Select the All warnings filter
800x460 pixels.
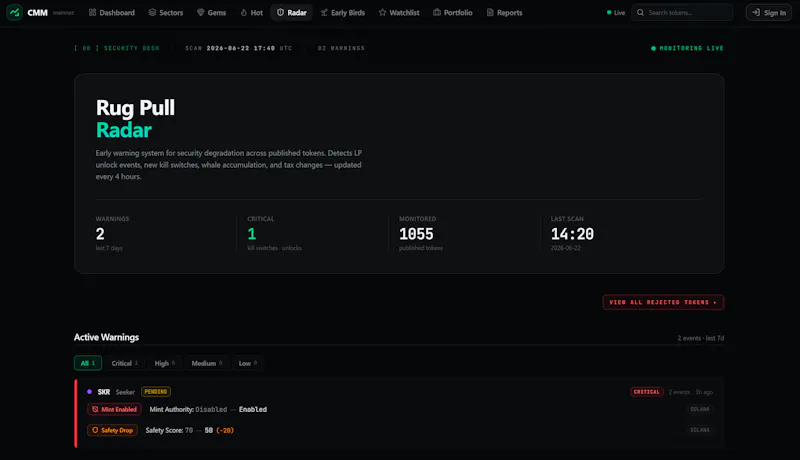(x=88, y=363)
